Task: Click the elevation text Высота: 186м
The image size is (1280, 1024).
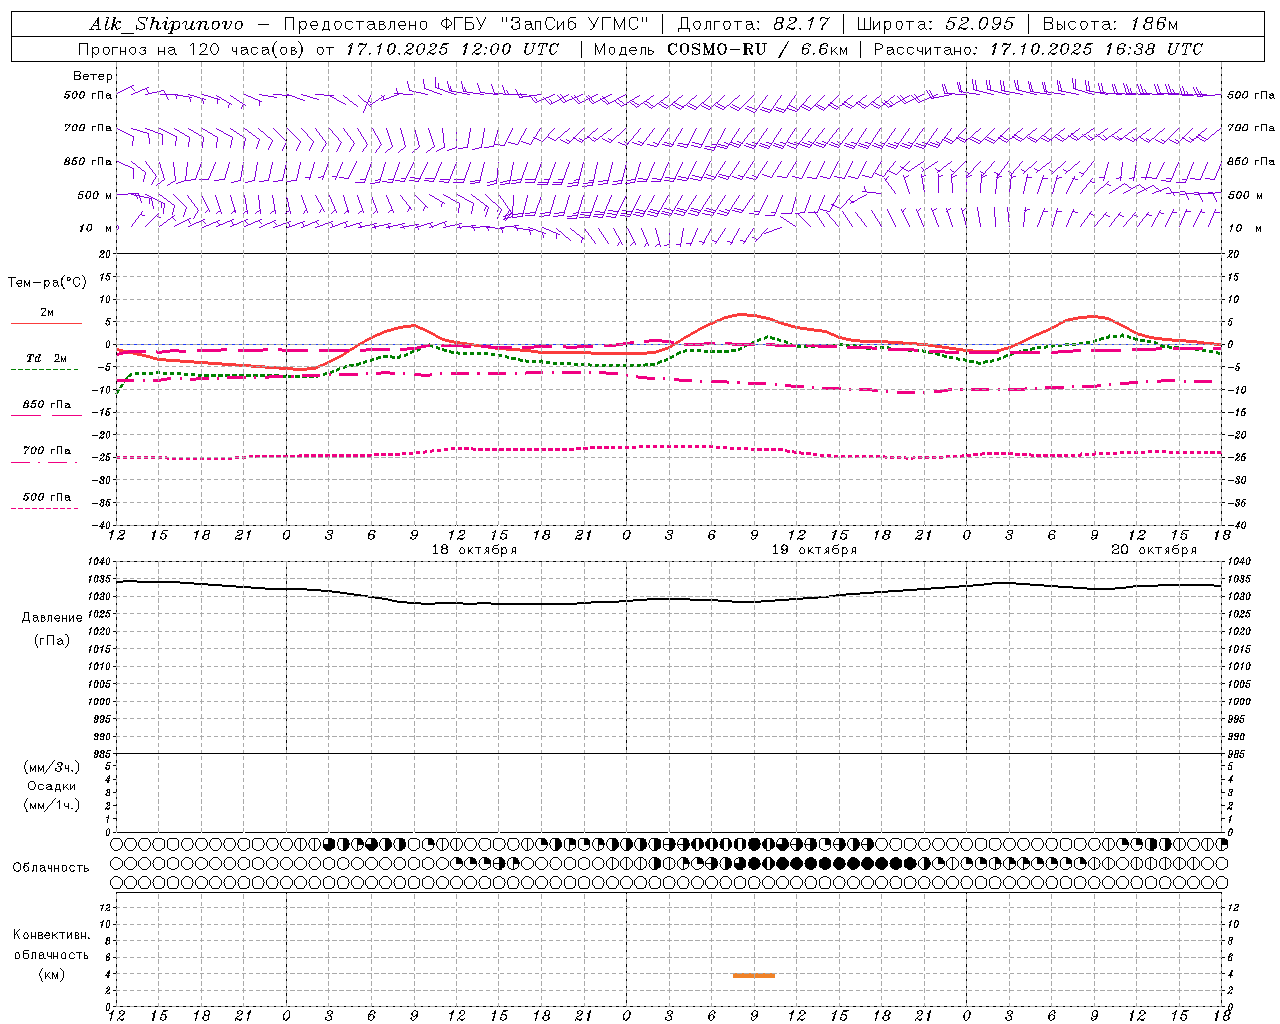Action: [1110, 25]
